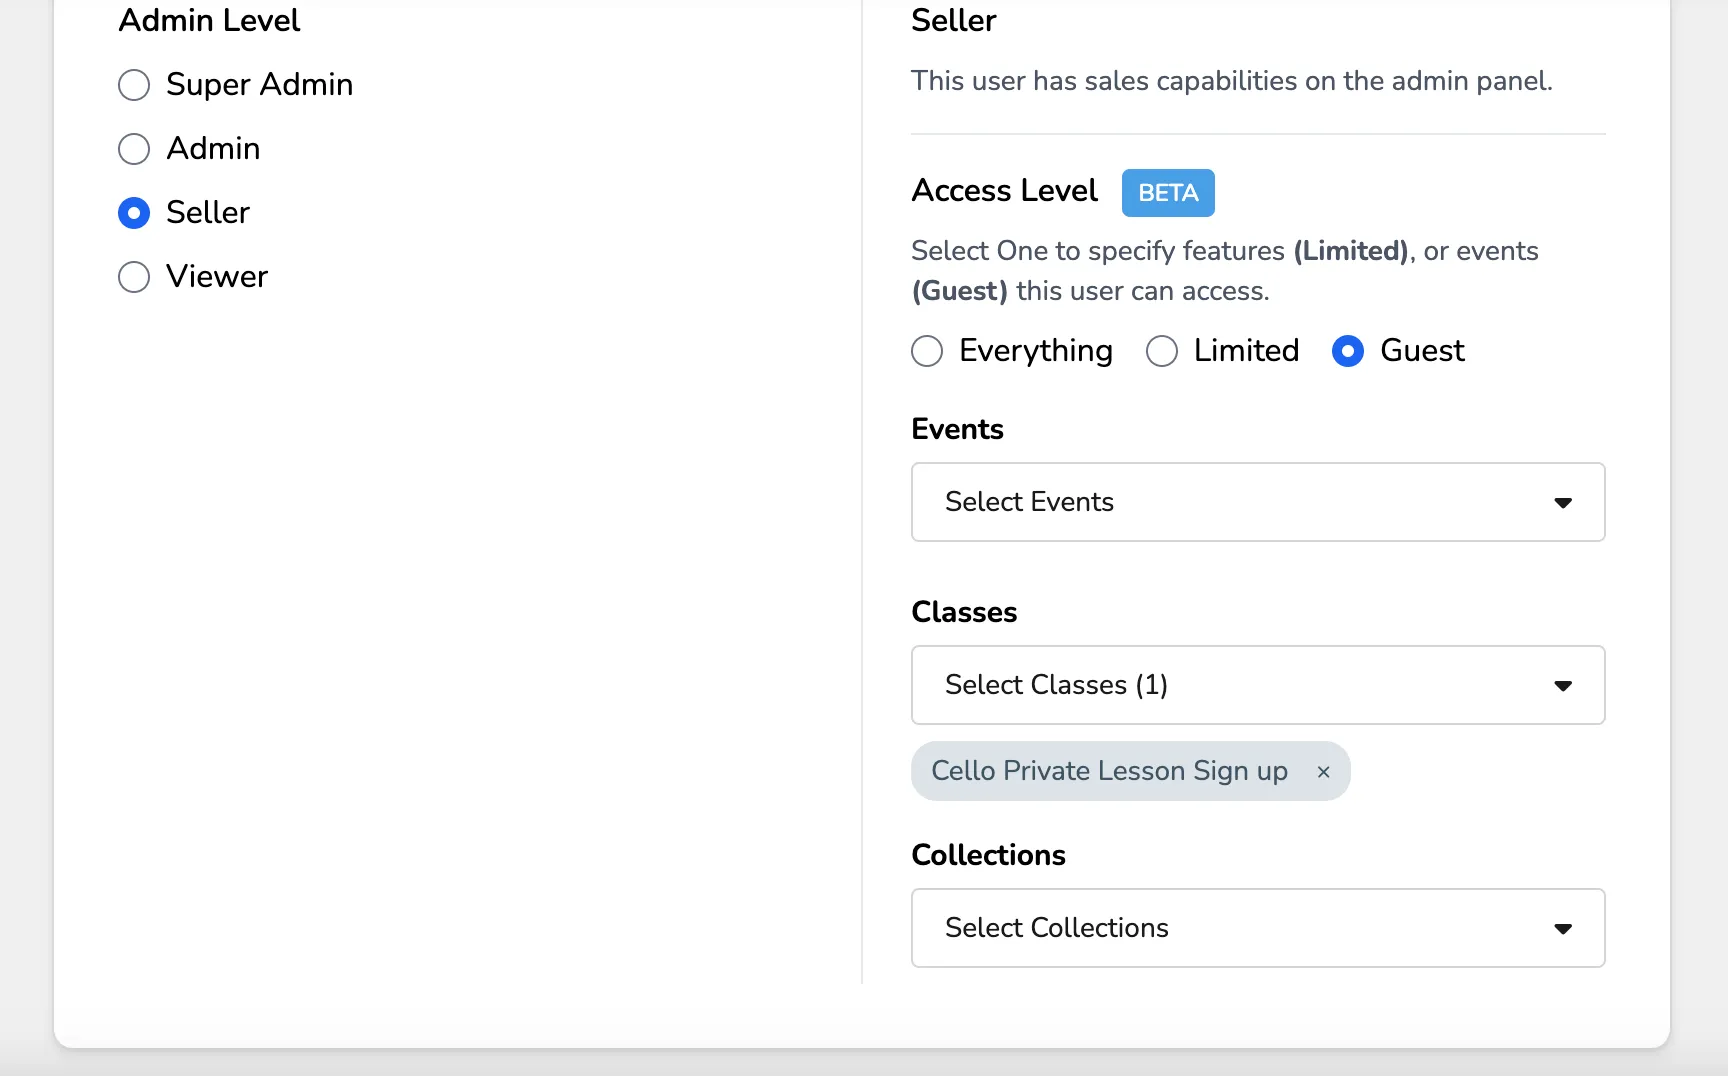Select the Super Admin radio button
This screenshot has width=1728, height=1076.
pyautogui.click(x=134, y=85)
